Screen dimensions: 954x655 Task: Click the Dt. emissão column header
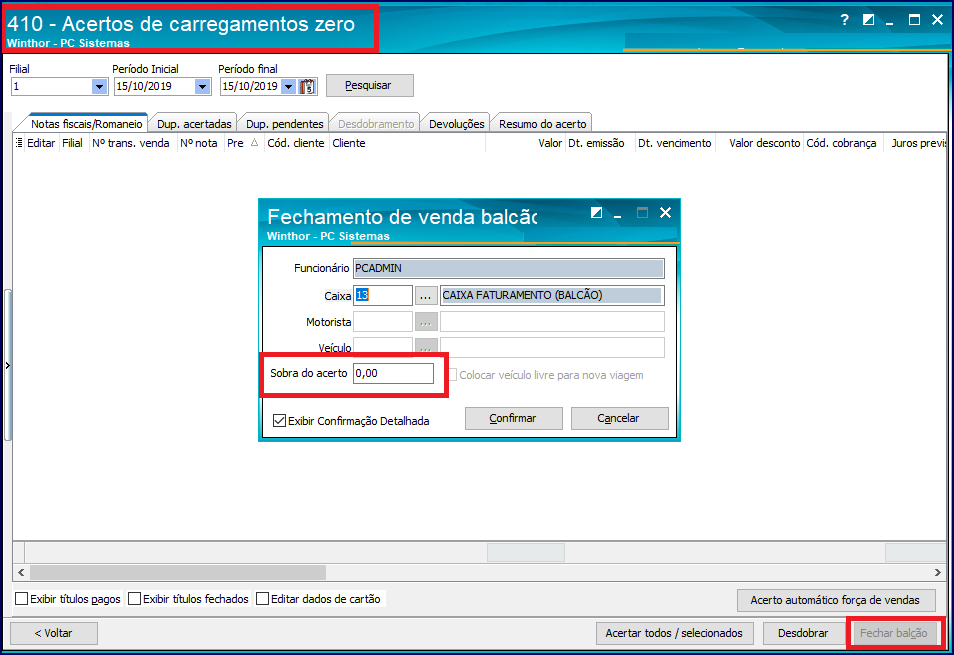point(600,143)
